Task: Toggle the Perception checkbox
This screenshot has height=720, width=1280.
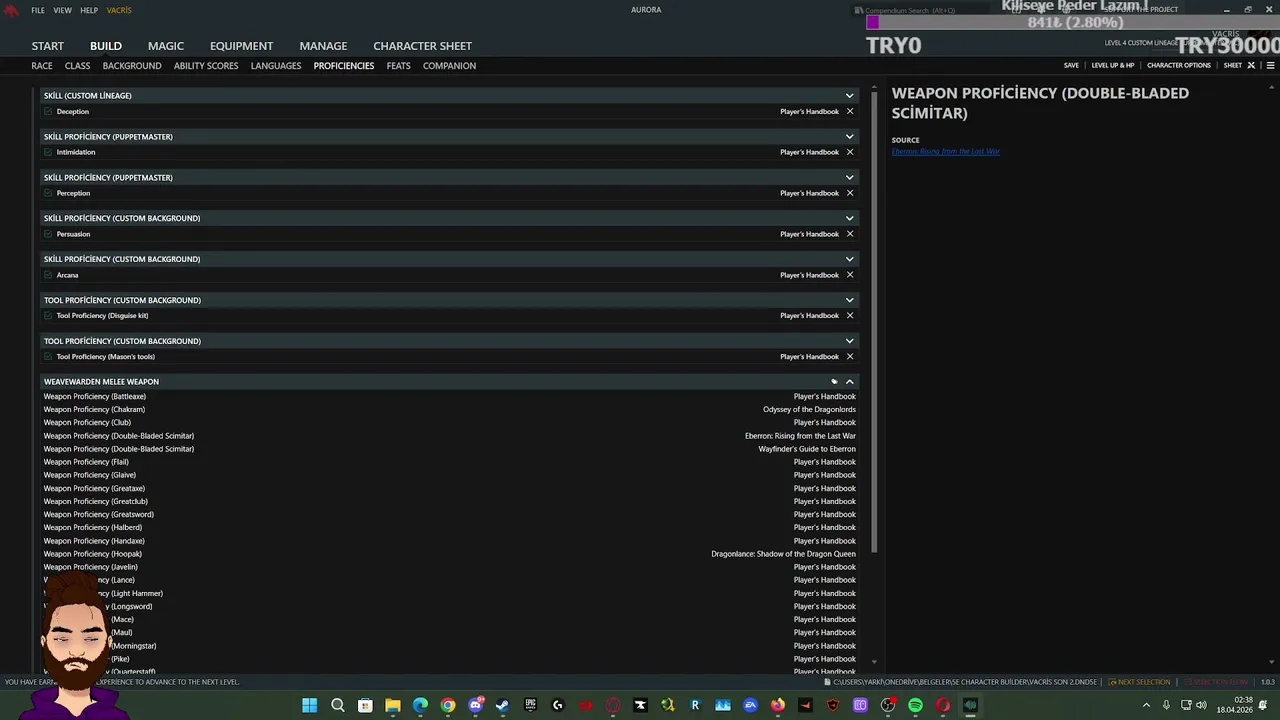Action: pyautogui.click(x=48, y=193)
